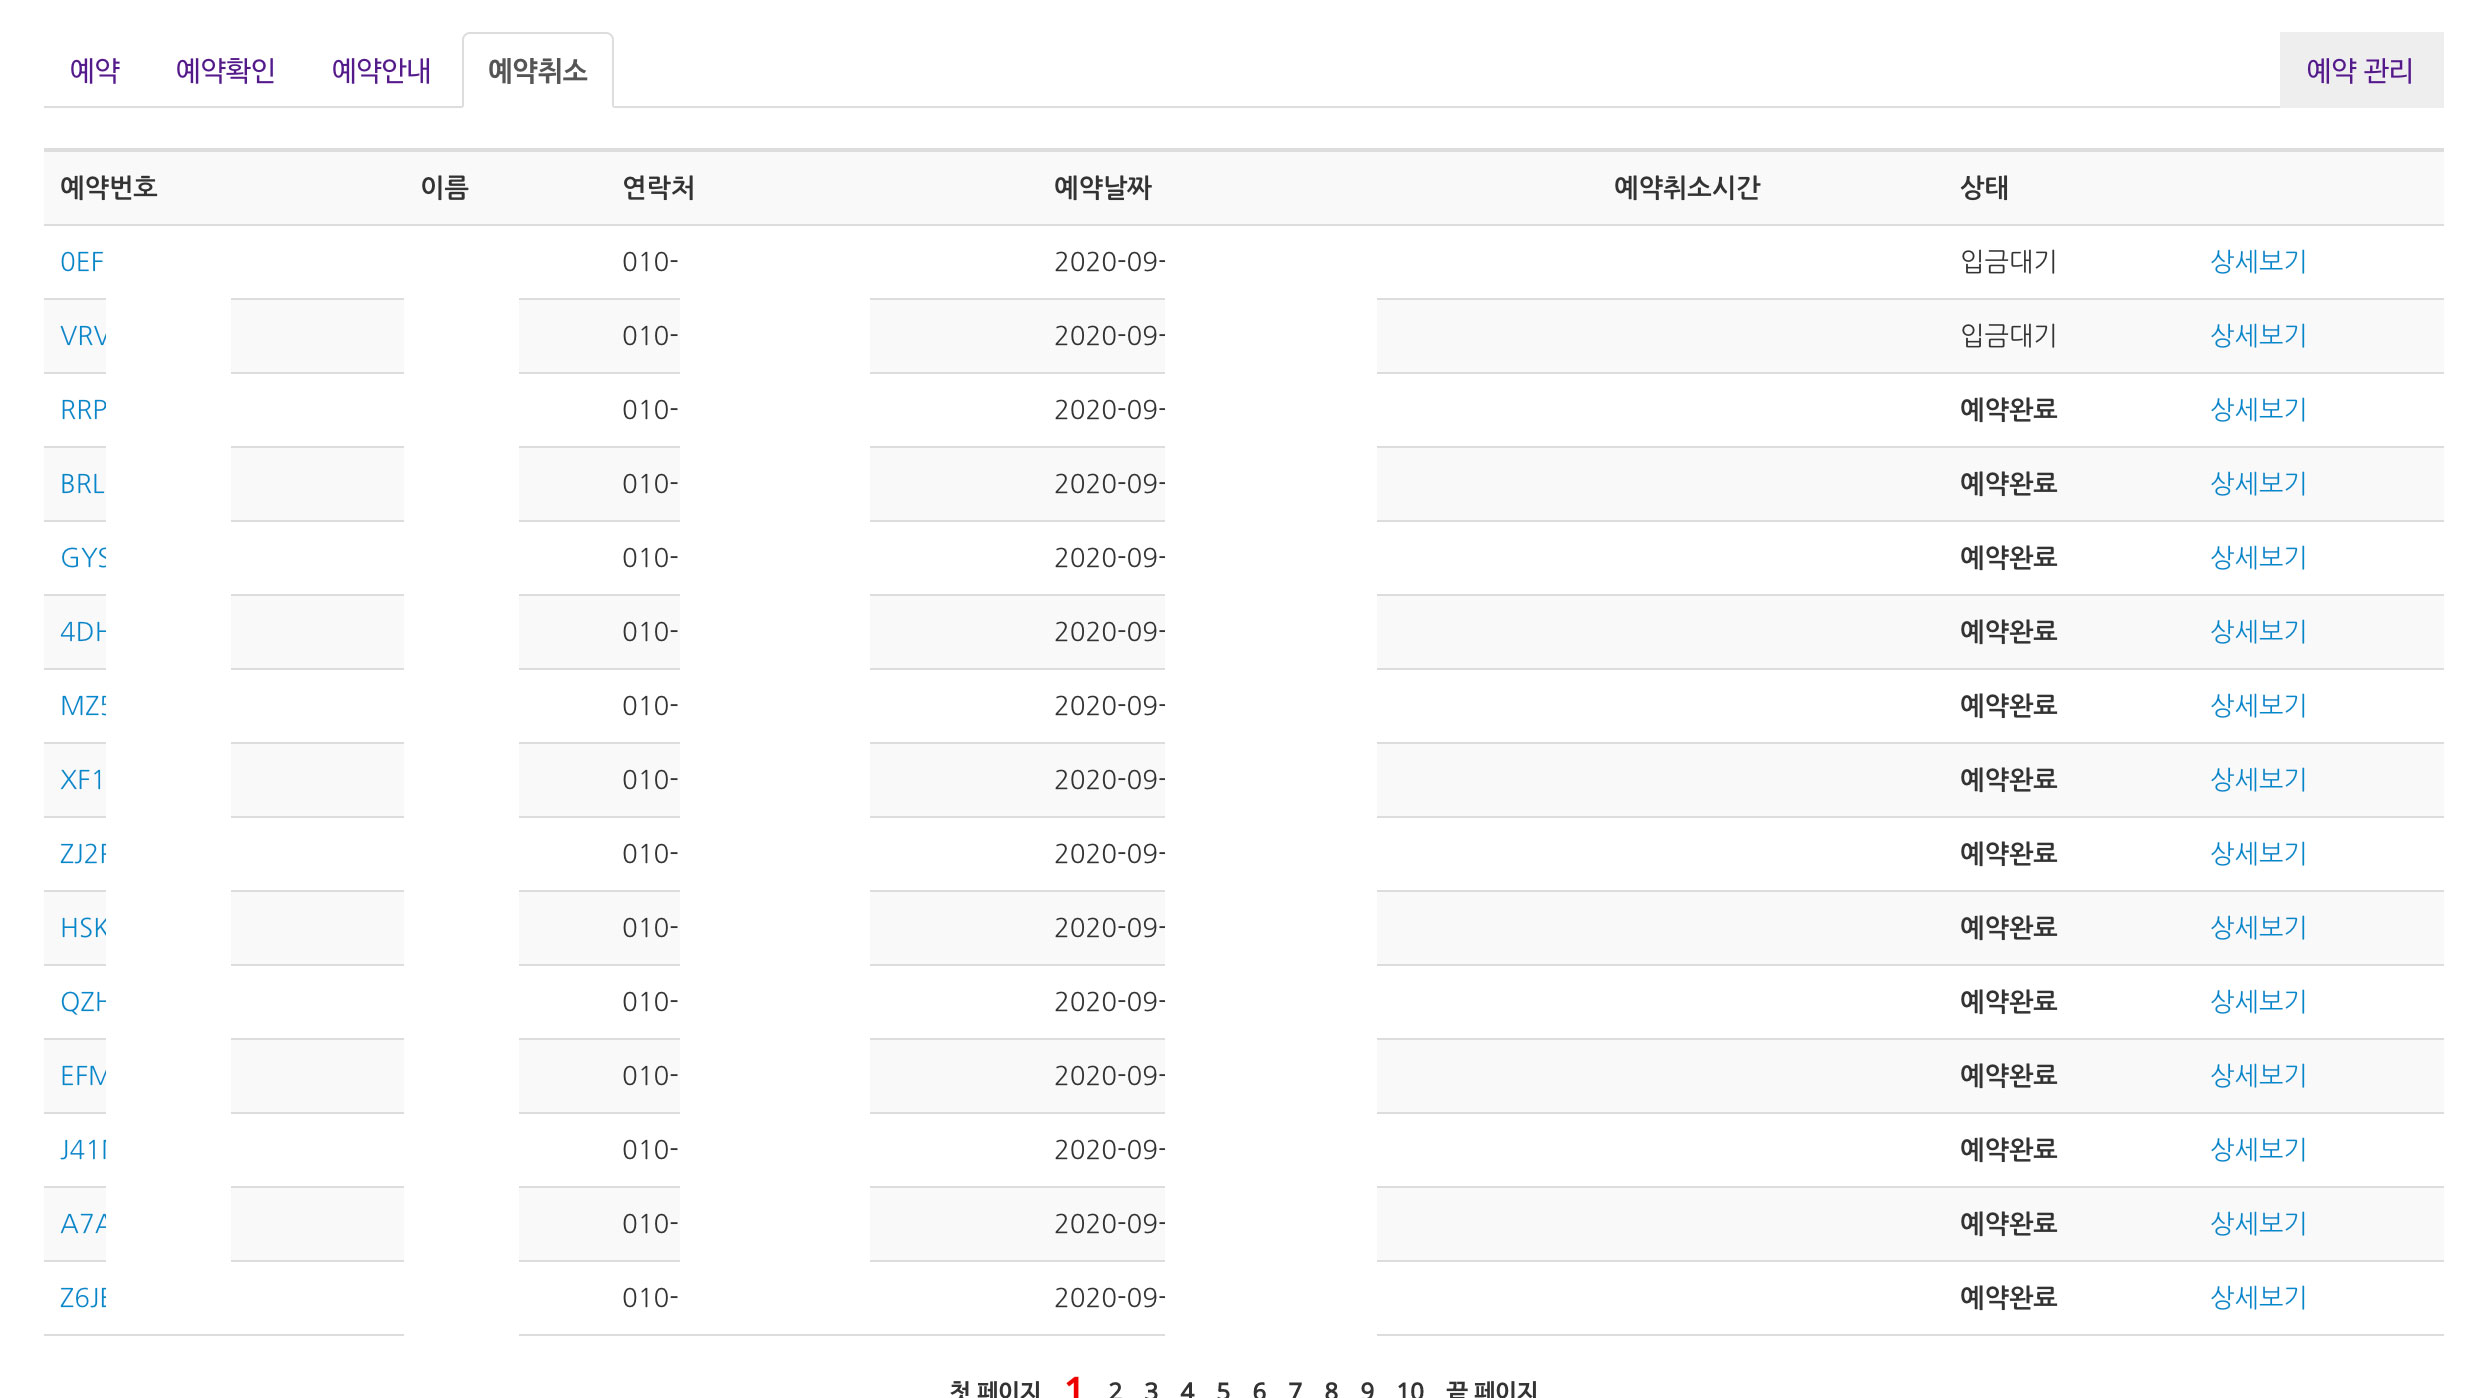This screenshot has width=2468, height=1398.
Task: Select 예약완료 status in the RRP row
Action: [x=2008, y=410]
